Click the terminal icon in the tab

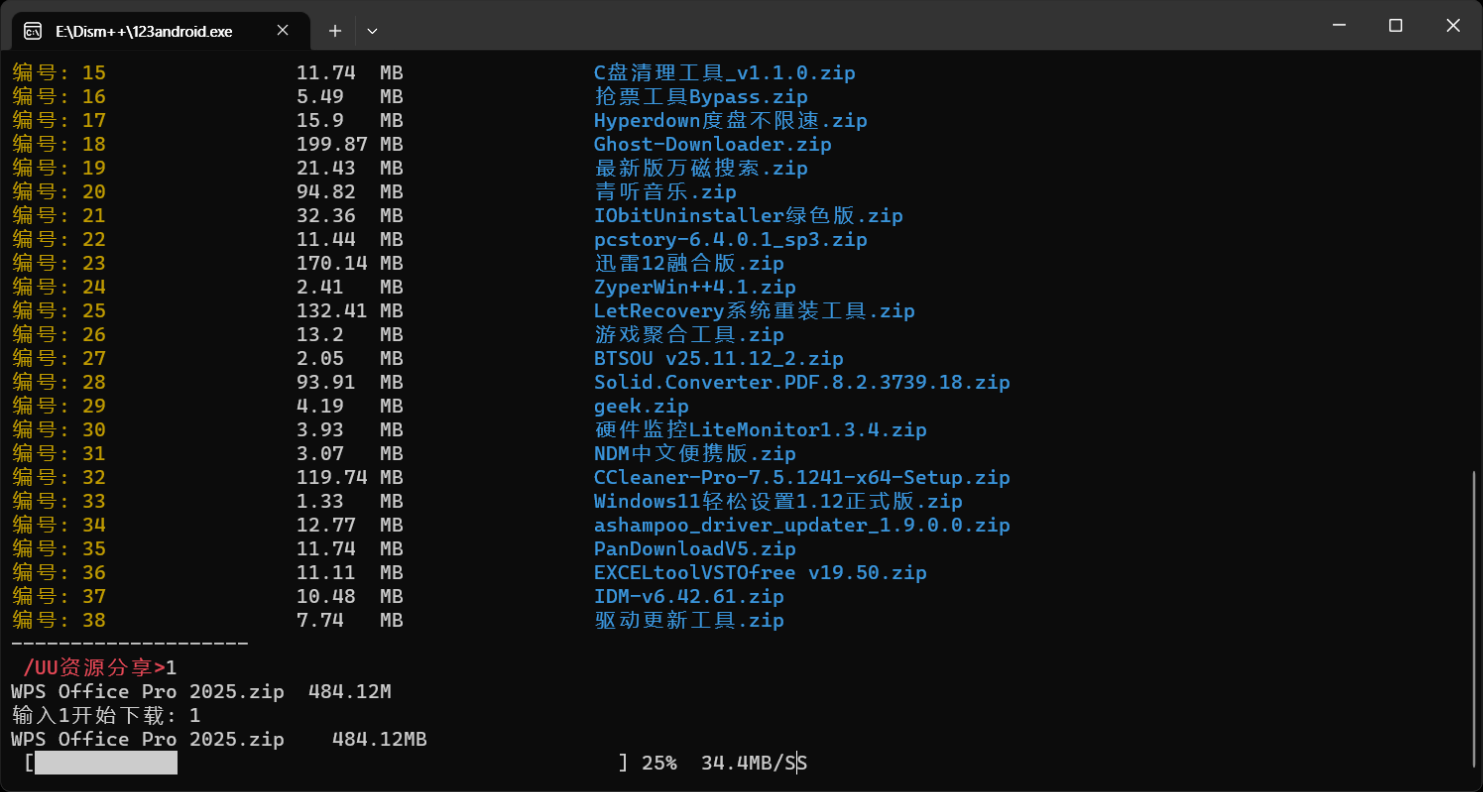33,31
